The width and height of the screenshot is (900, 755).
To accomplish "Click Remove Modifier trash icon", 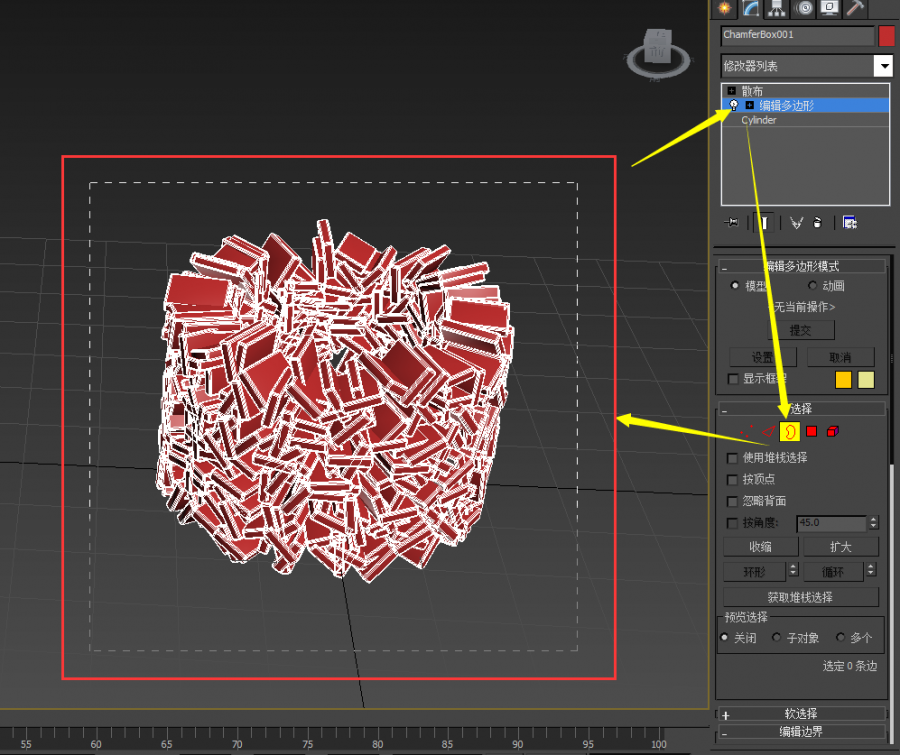I will coord(818,223).
